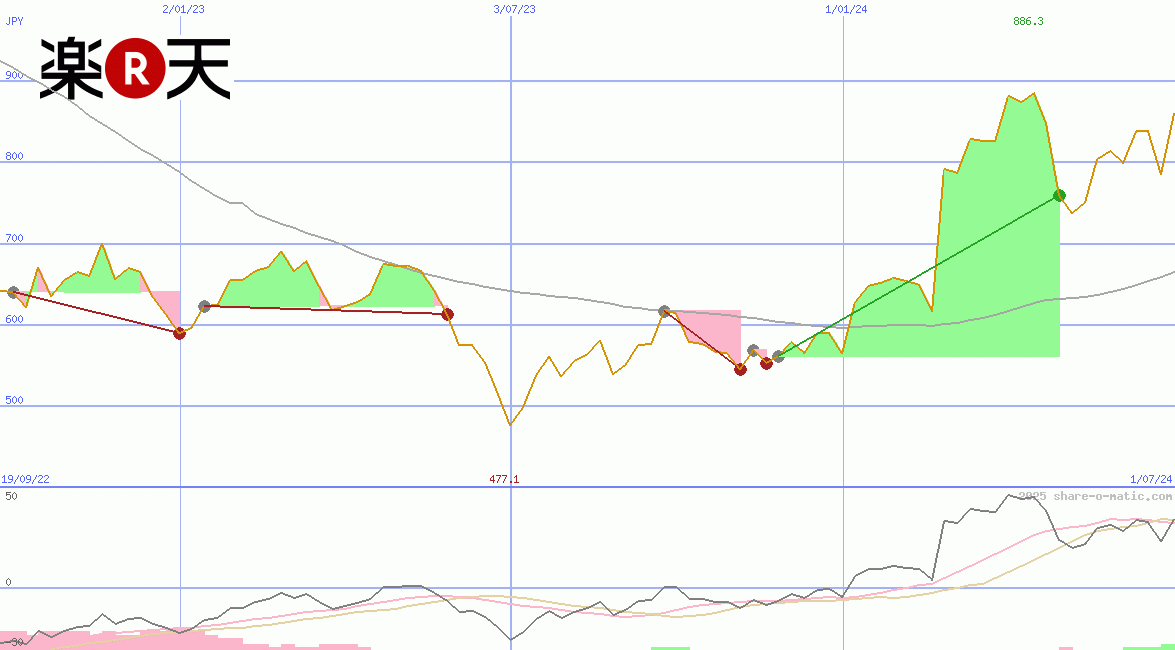Click the 19/09/22 start date
1175x650 pixels.
click(25, 479)
